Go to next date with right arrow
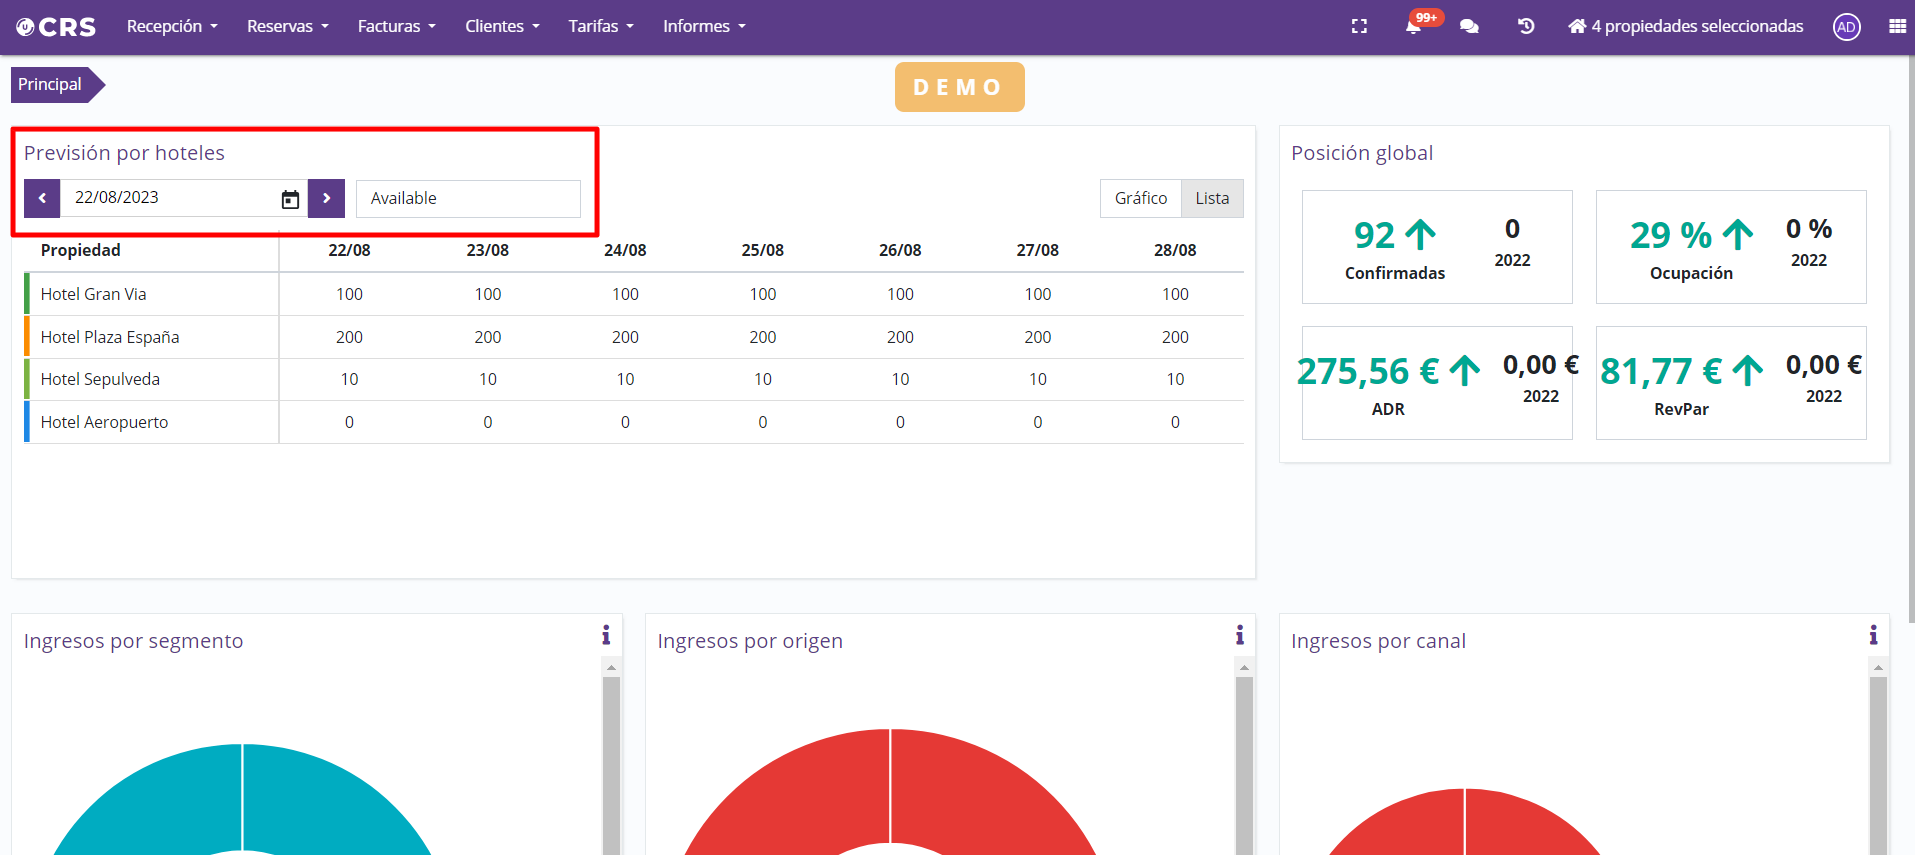1915x855 pixels. pos(326,198)
